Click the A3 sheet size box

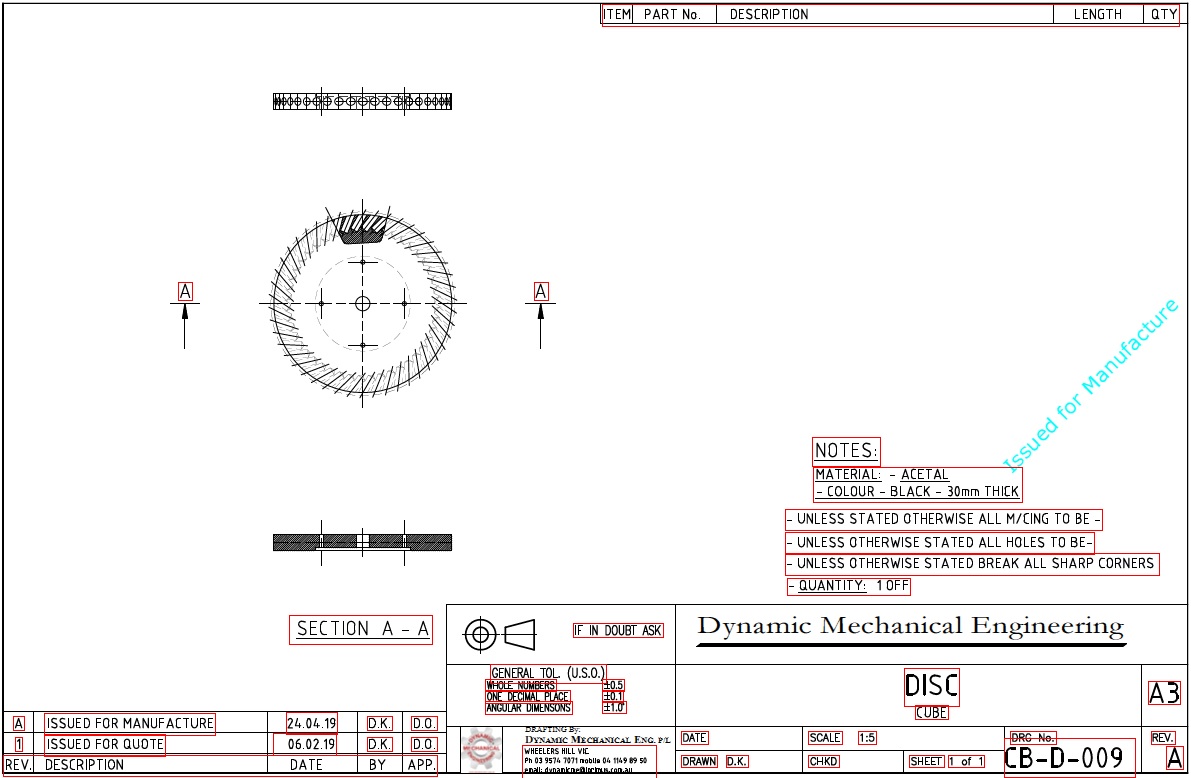(1164, 693)
